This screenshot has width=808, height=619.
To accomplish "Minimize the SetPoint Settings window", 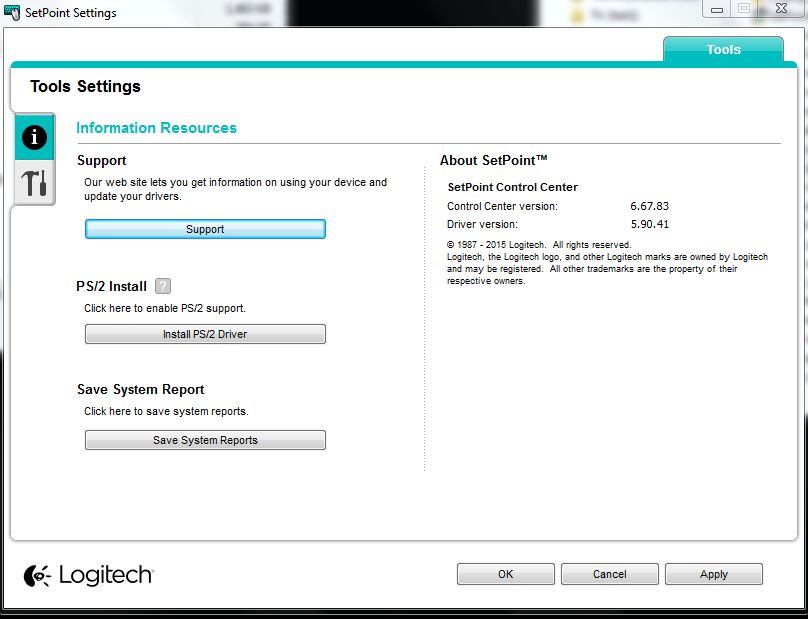I will tap(717, 9).
